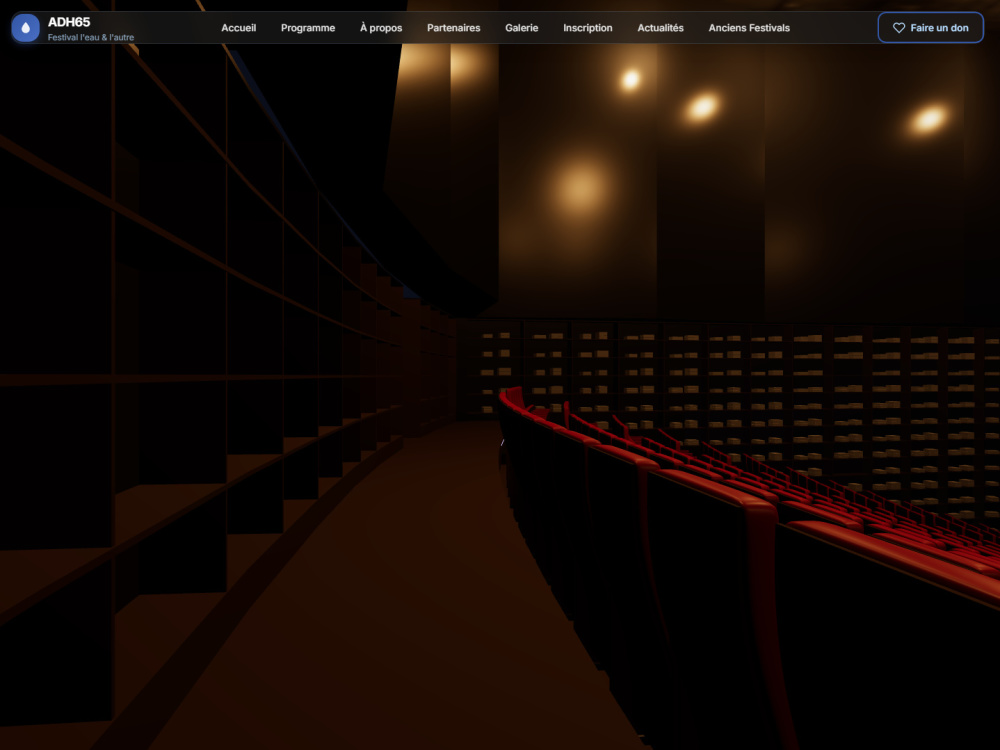Open the À propos section
Screen dimensions: 1000x750
pos(381,28)
